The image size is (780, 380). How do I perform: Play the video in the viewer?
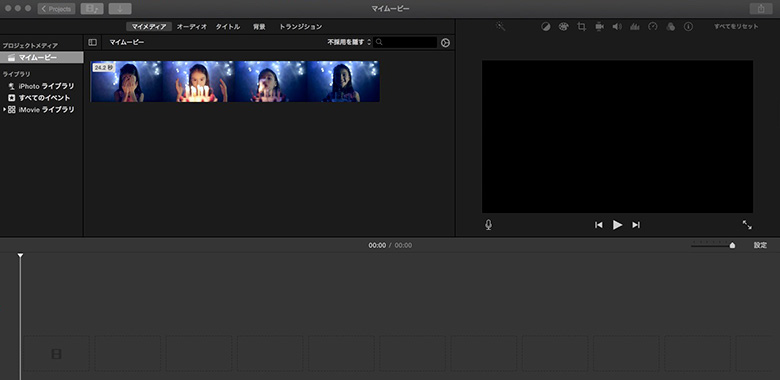[x=617, y=225]
